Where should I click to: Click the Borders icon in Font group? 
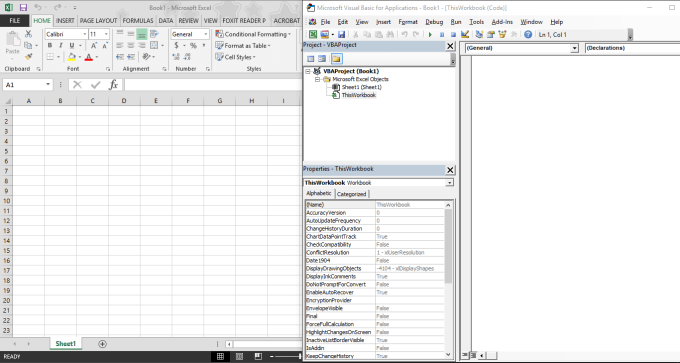50,57
